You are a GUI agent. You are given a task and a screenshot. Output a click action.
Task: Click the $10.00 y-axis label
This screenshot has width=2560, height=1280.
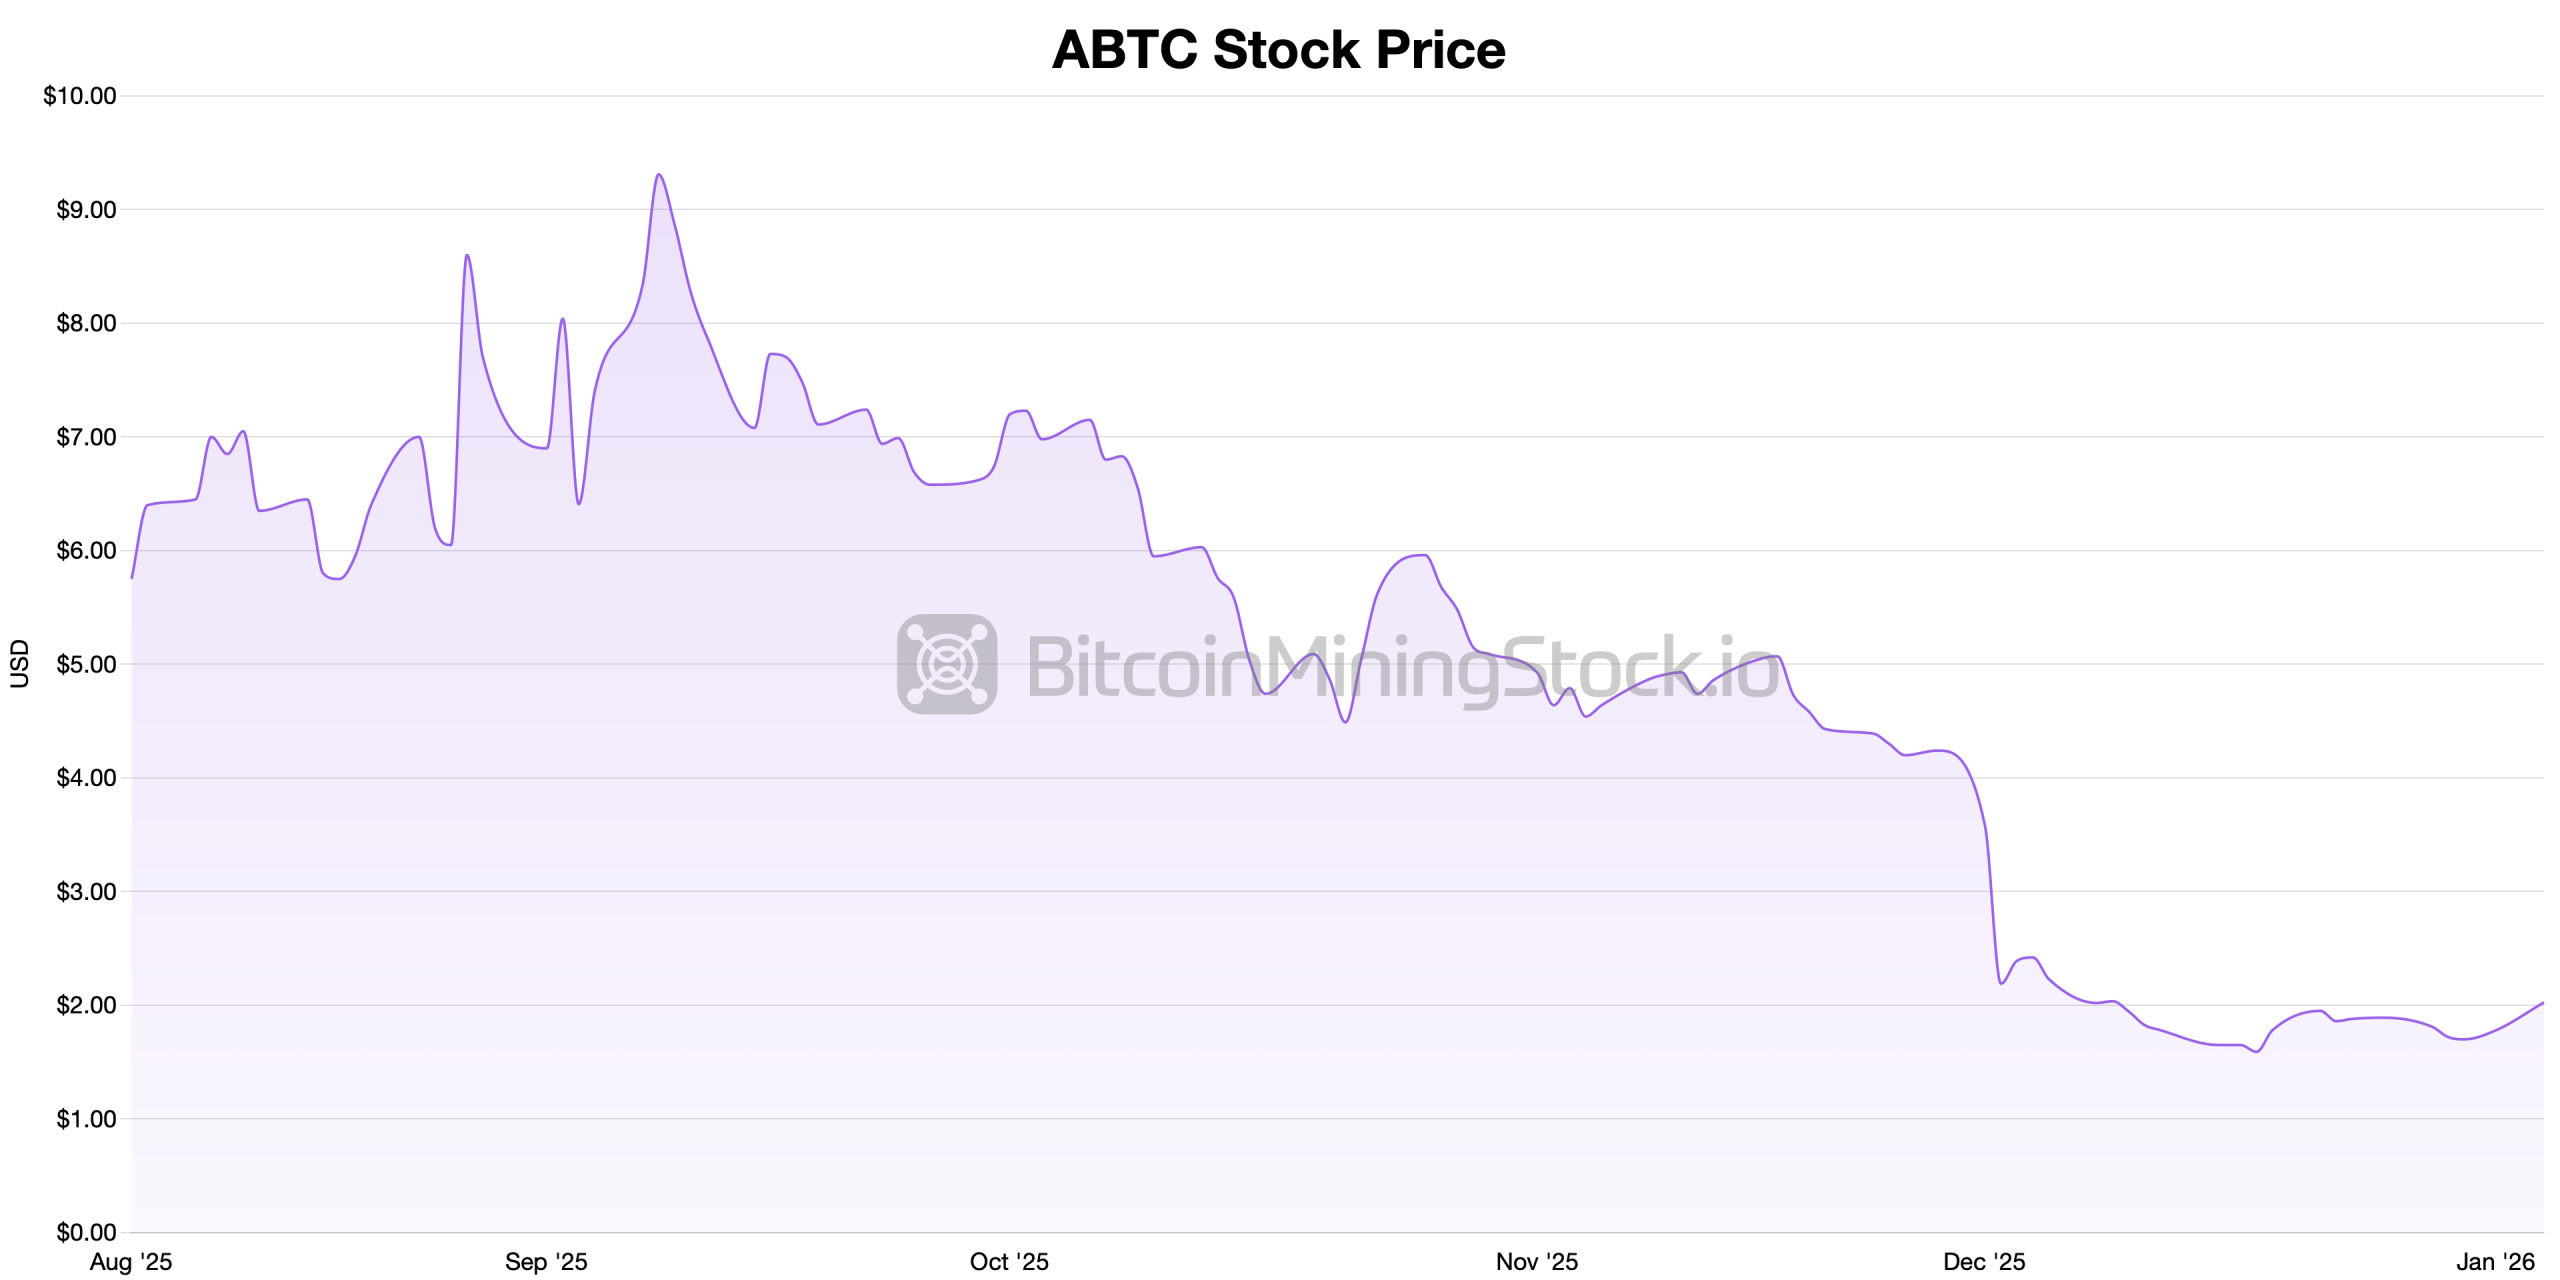tap(80, 96)
